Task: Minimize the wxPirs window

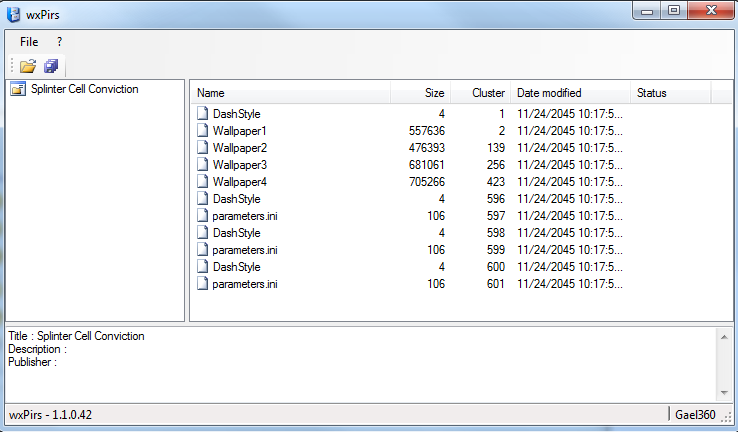Action: tap(647, 11)
